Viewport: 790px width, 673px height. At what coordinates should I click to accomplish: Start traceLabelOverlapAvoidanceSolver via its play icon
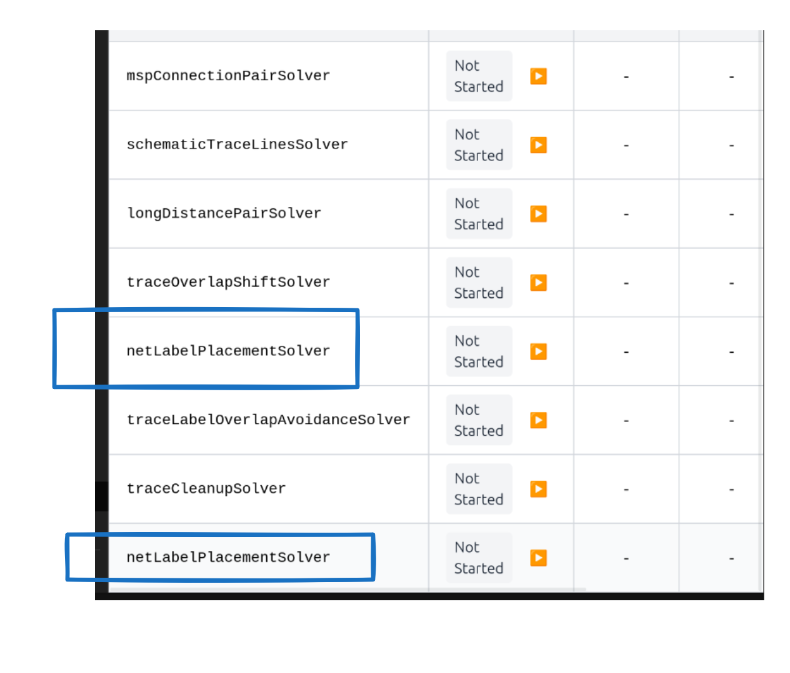(538, 420)
